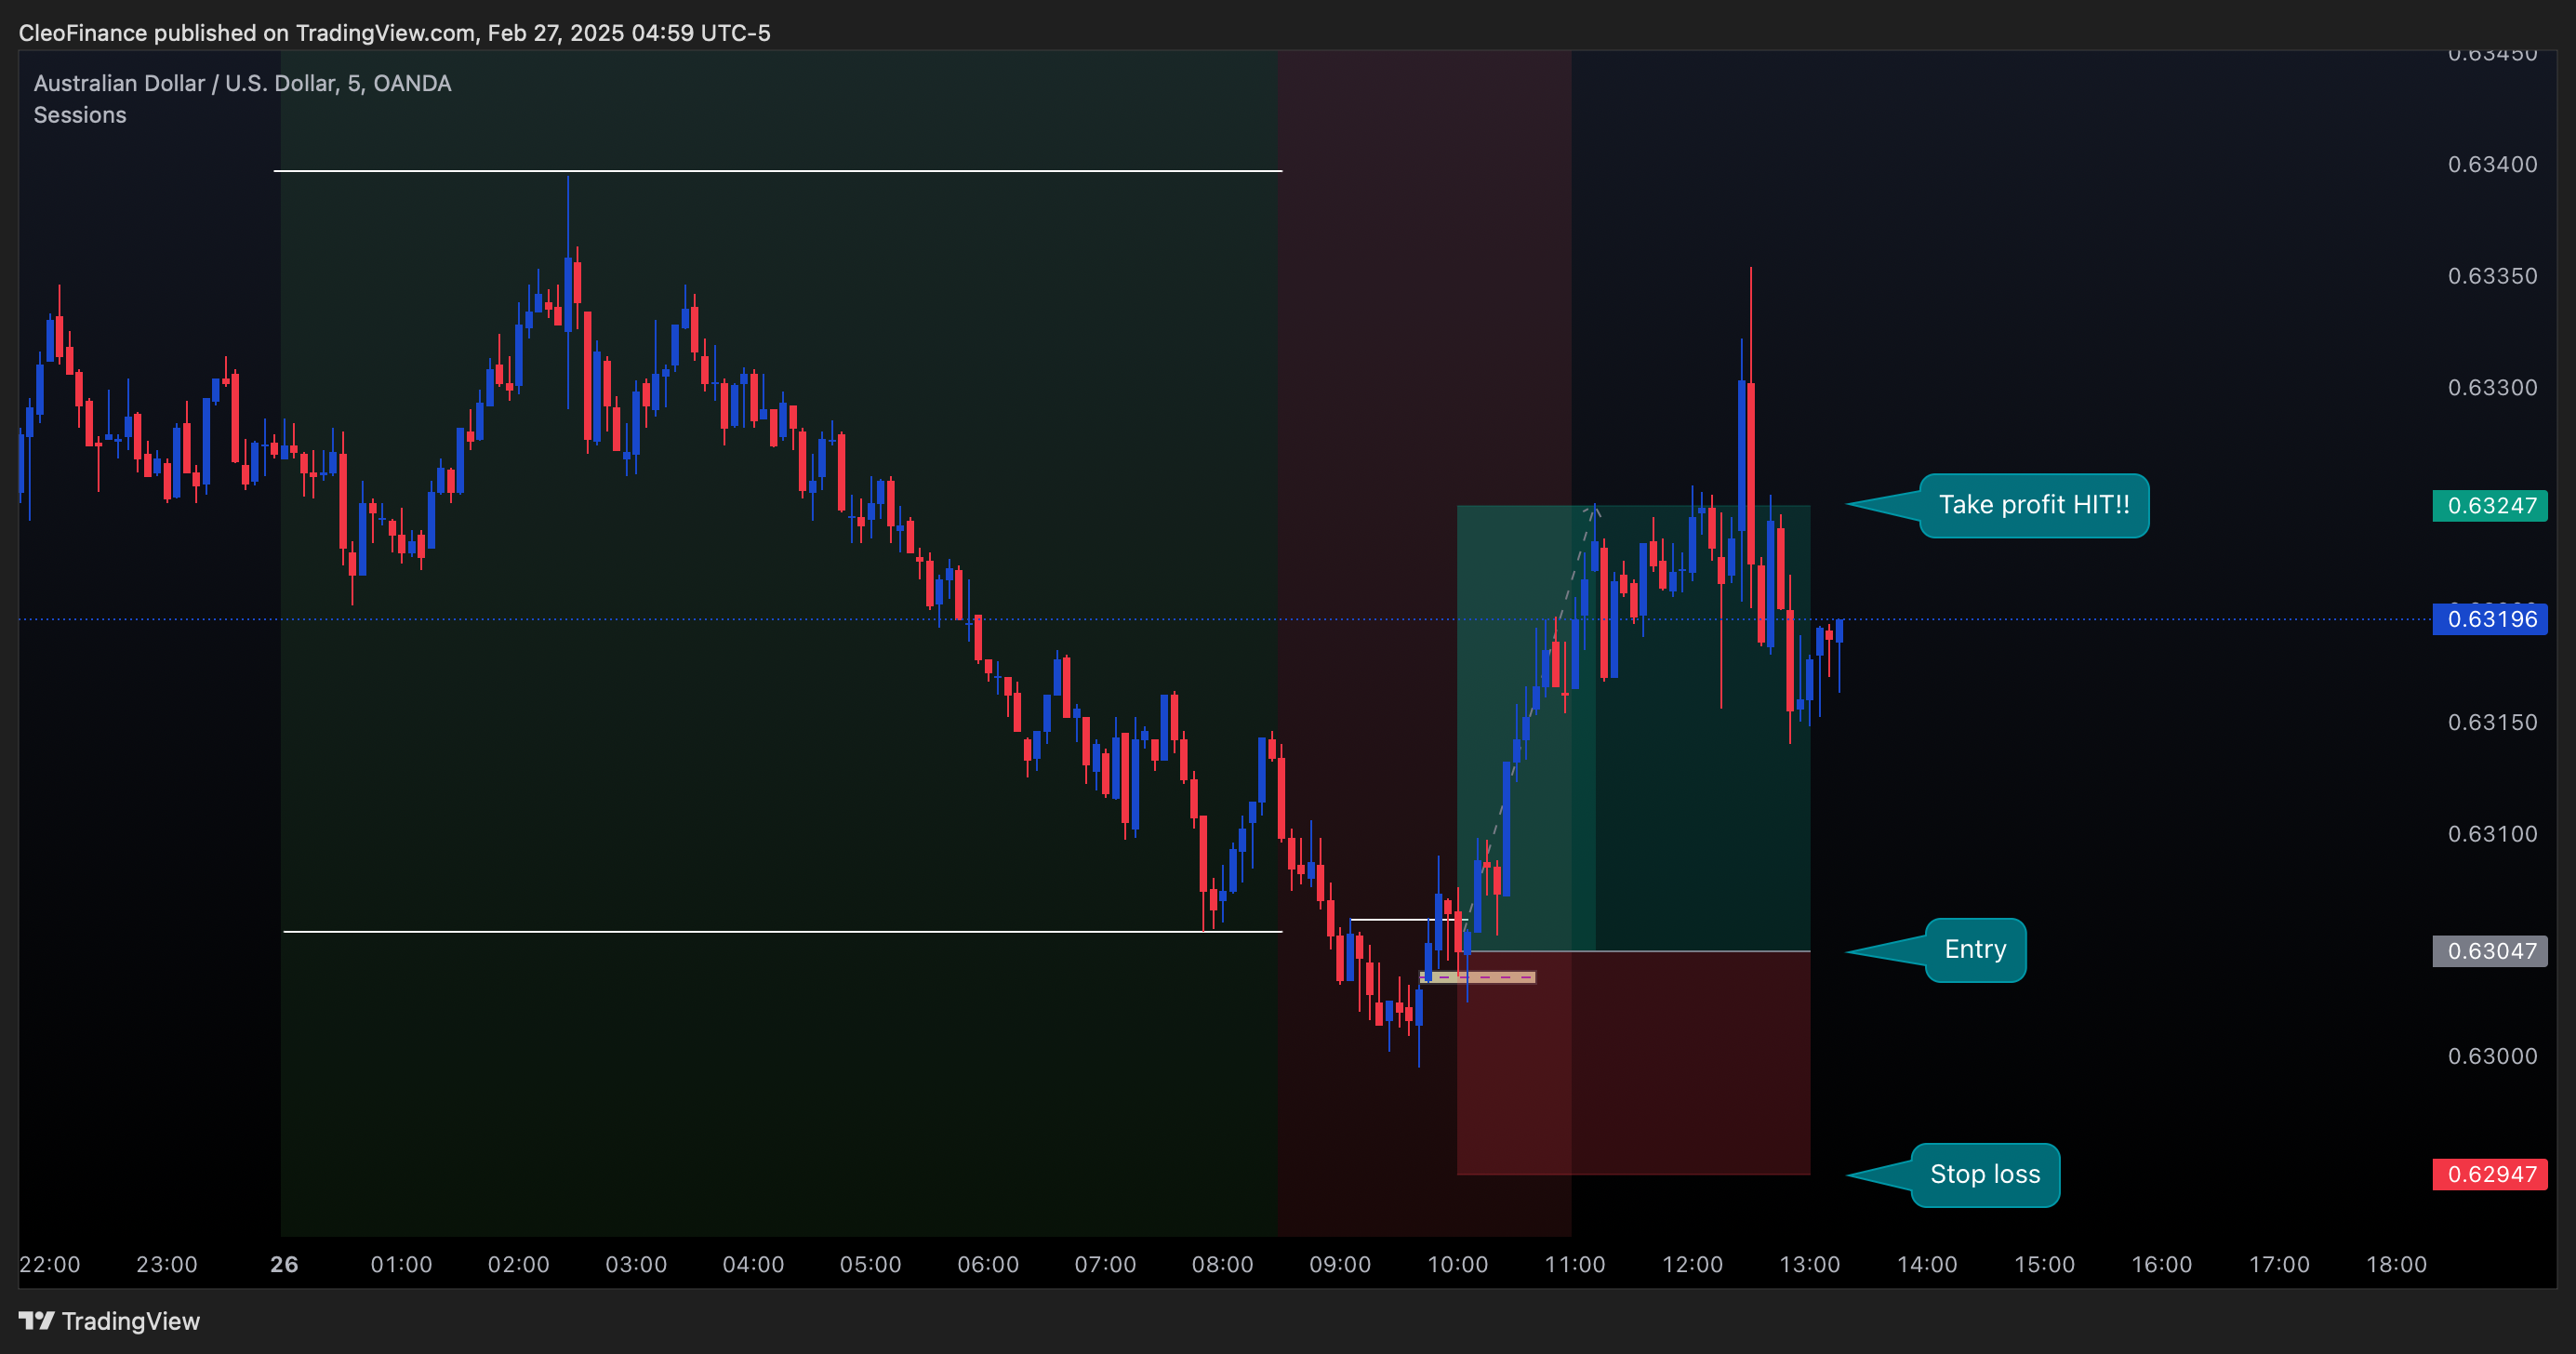
Task: Click the 16:00 time axis label
Action: [2161, 1264]
